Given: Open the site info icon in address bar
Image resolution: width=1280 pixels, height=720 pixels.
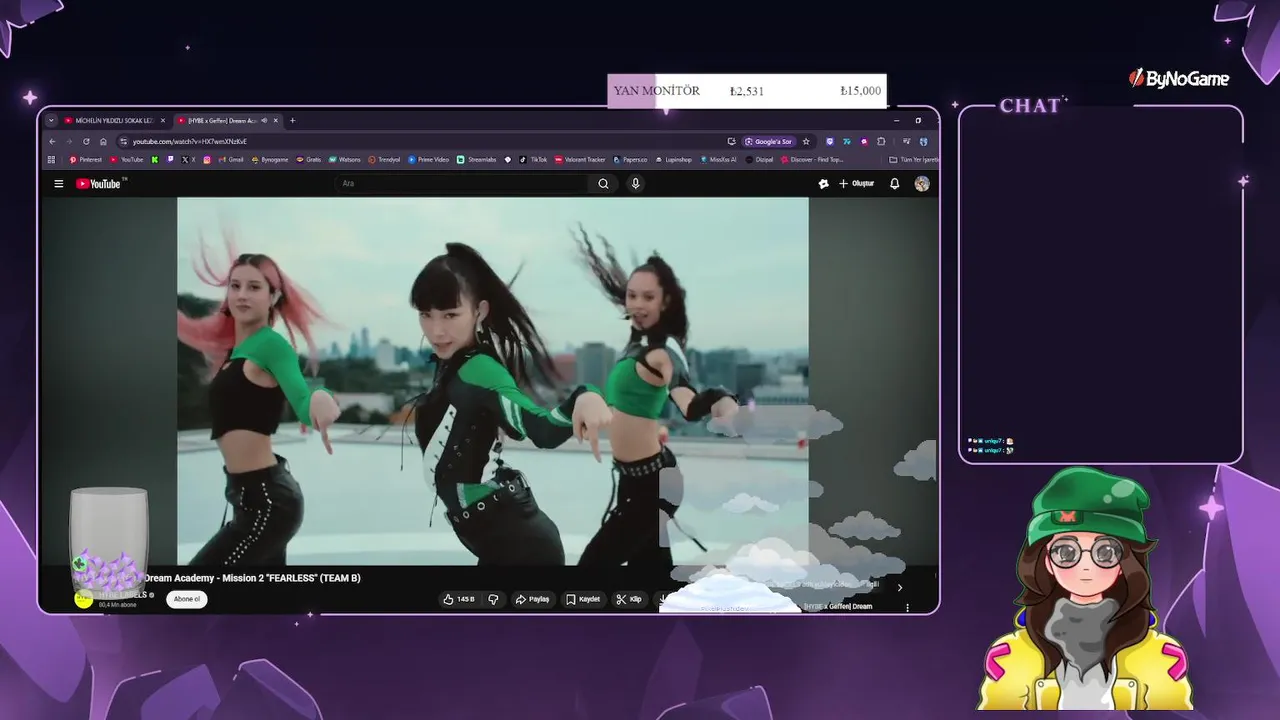Looking at the screenshot, I should point(123,142).
